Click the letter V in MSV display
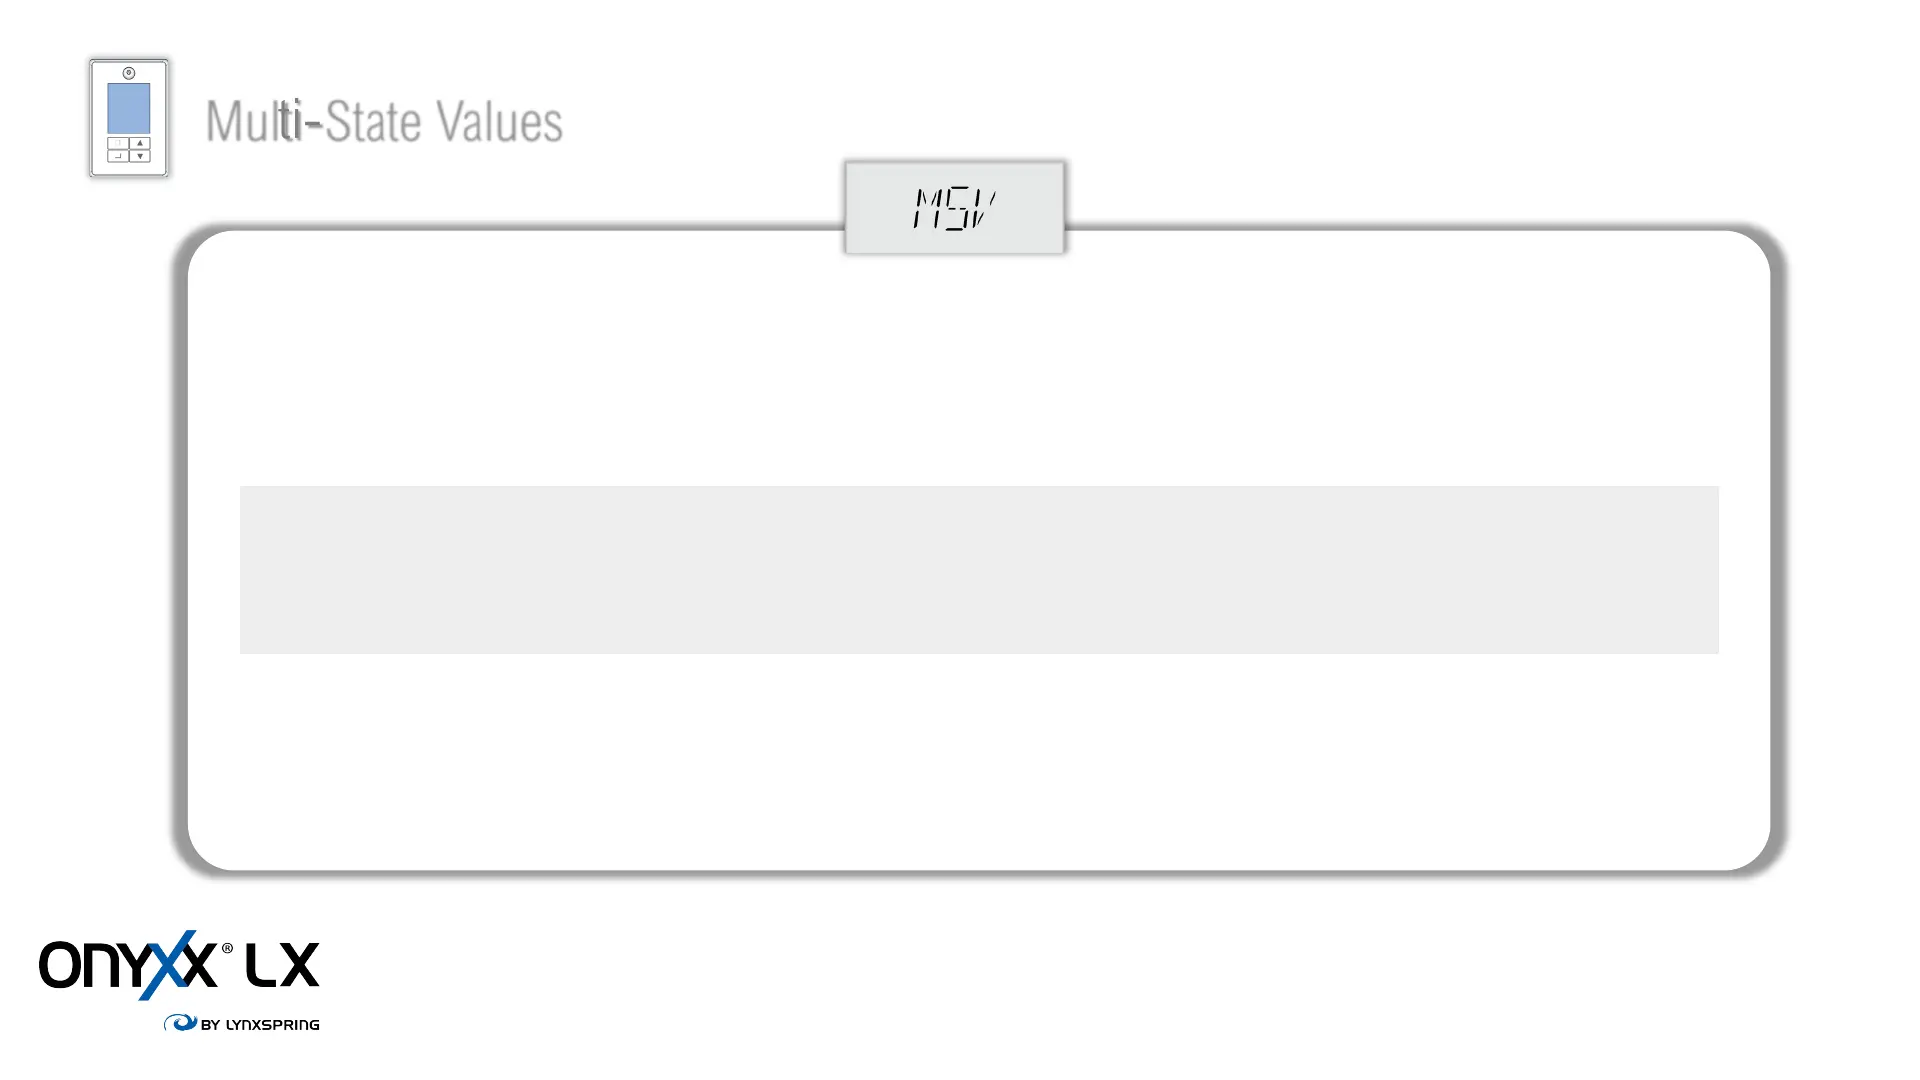The image size is (1920, 1080). point(983,209)
